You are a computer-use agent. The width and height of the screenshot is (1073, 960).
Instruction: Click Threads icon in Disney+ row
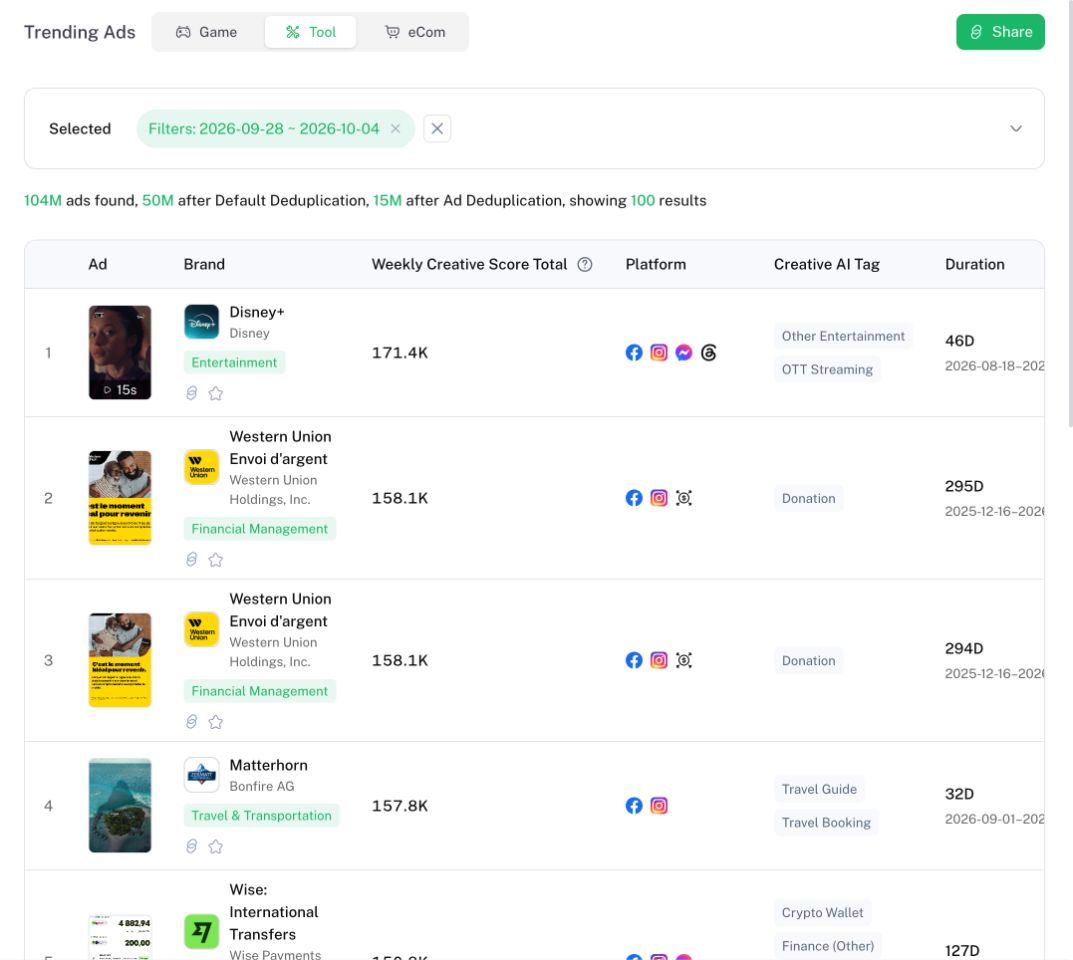pyautogui.click(x=708, y=352)
